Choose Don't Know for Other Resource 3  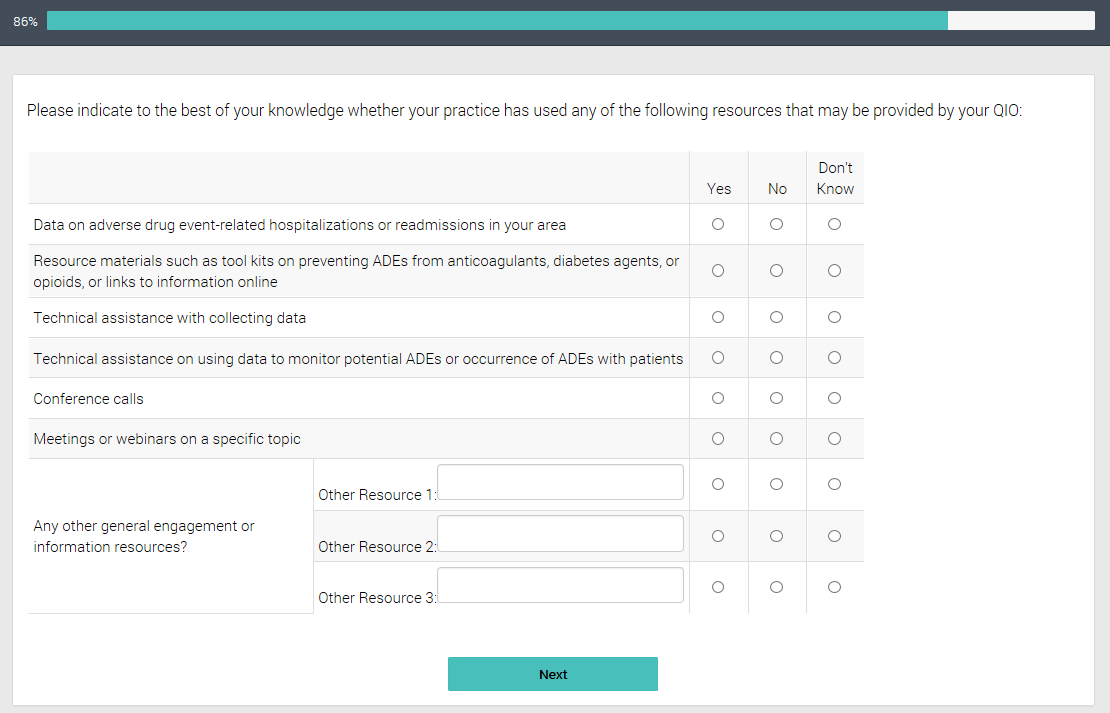pos(835,588)
